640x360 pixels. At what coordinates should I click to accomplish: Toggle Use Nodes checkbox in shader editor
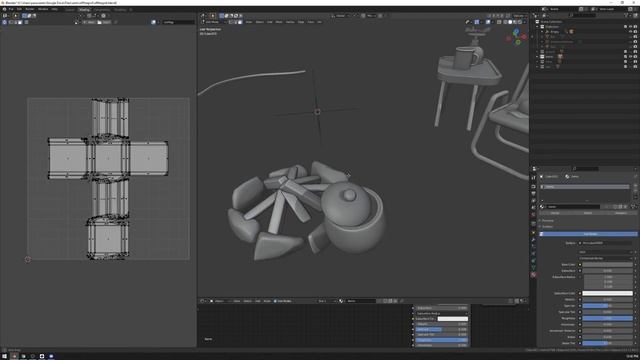tap(275, 301)
